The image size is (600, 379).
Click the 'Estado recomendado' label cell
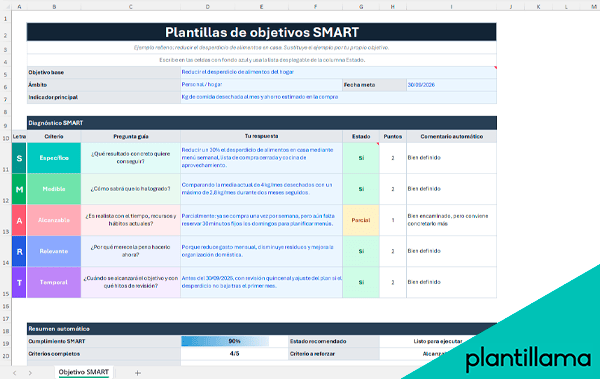coord(333,341)
